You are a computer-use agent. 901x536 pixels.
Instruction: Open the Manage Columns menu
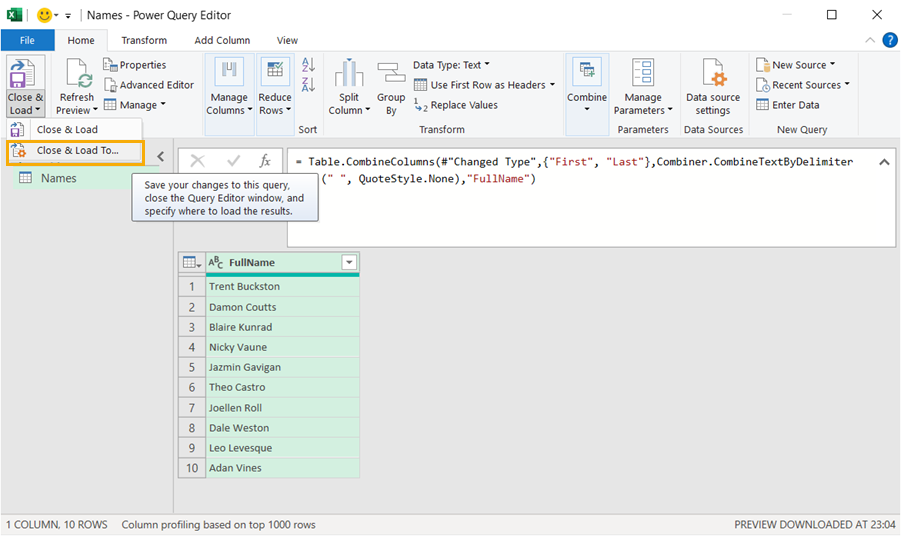click(x=229, y=86)
